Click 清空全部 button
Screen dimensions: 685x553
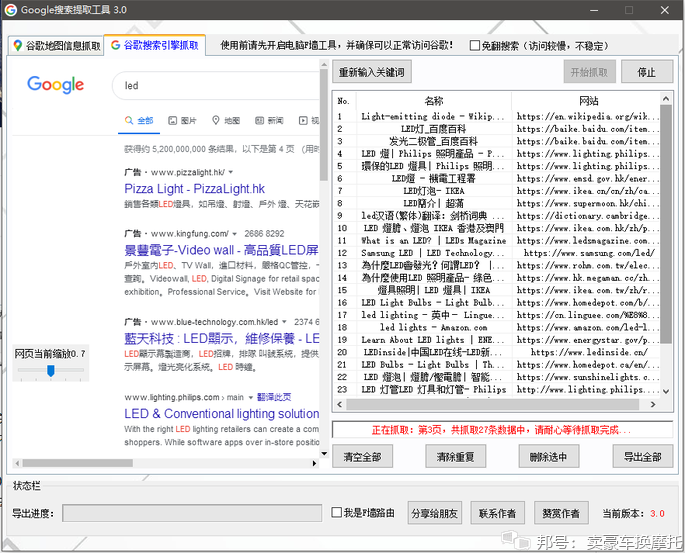click(x=362, y=457)
